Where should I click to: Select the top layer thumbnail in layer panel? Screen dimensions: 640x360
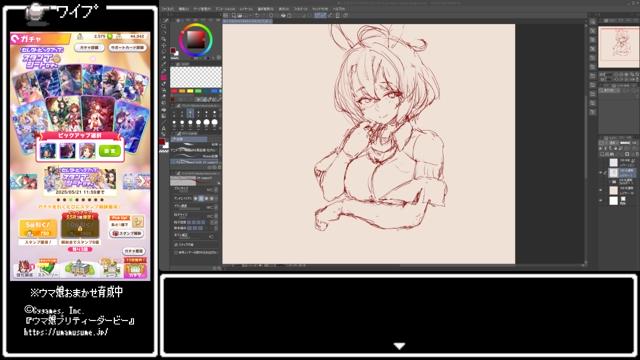click(613, 162)
